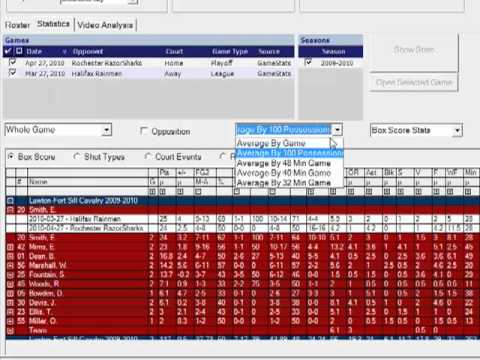Enable the Opposition checkbox
The height and width of the screenshot is (360, 480).
click(x=144, y=131)
